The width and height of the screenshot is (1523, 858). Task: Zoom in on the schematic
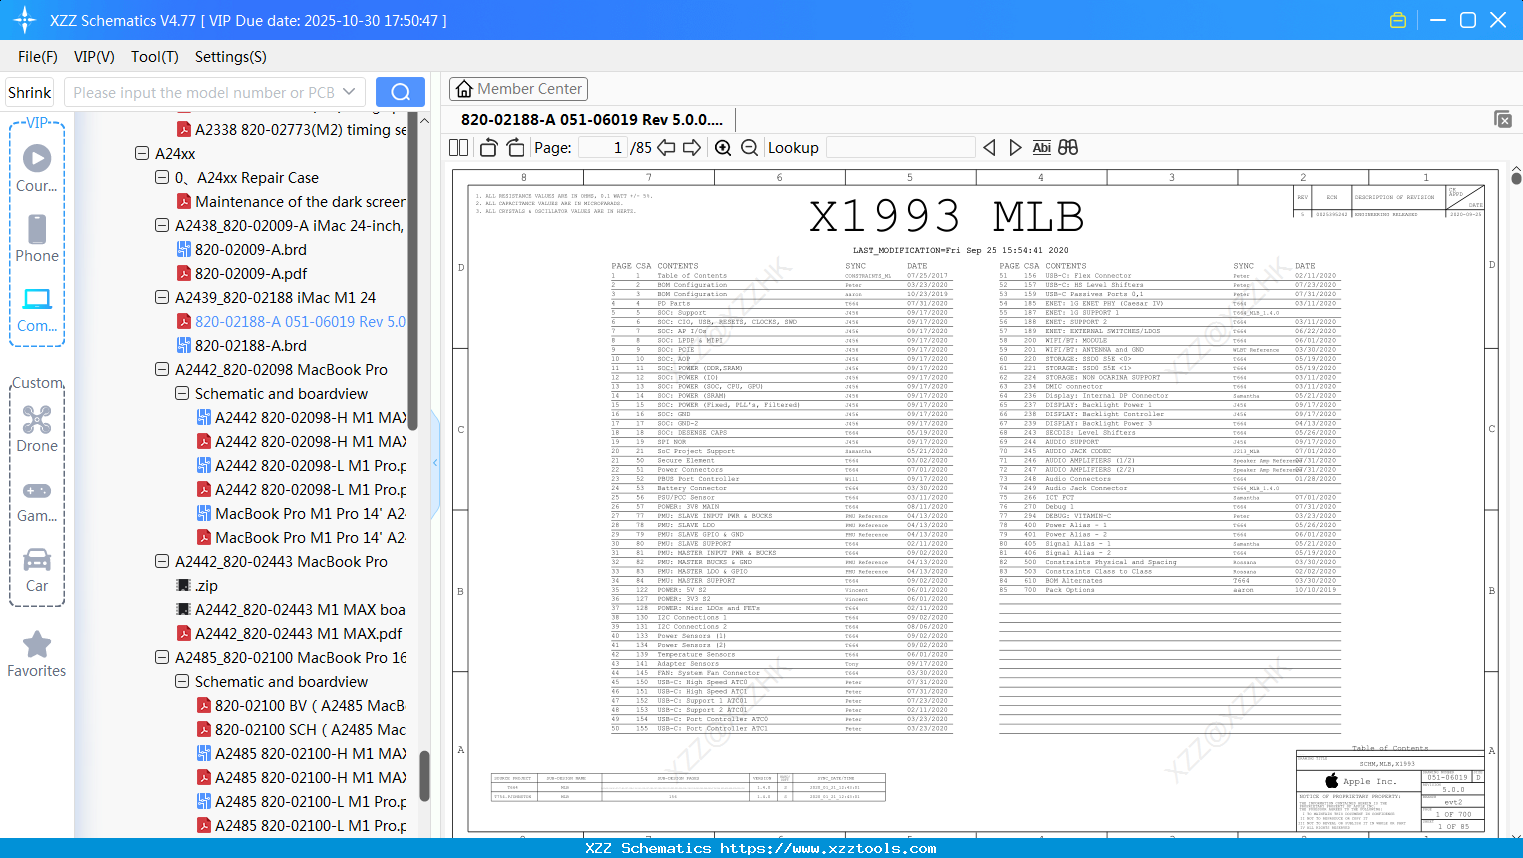[x=723, y=148]
